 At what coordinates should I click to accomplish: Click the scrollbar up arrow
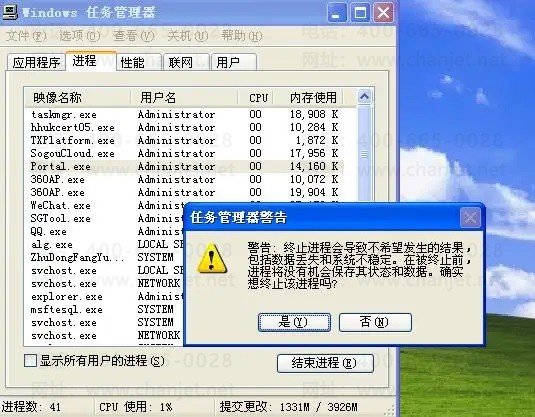point(364,97)
